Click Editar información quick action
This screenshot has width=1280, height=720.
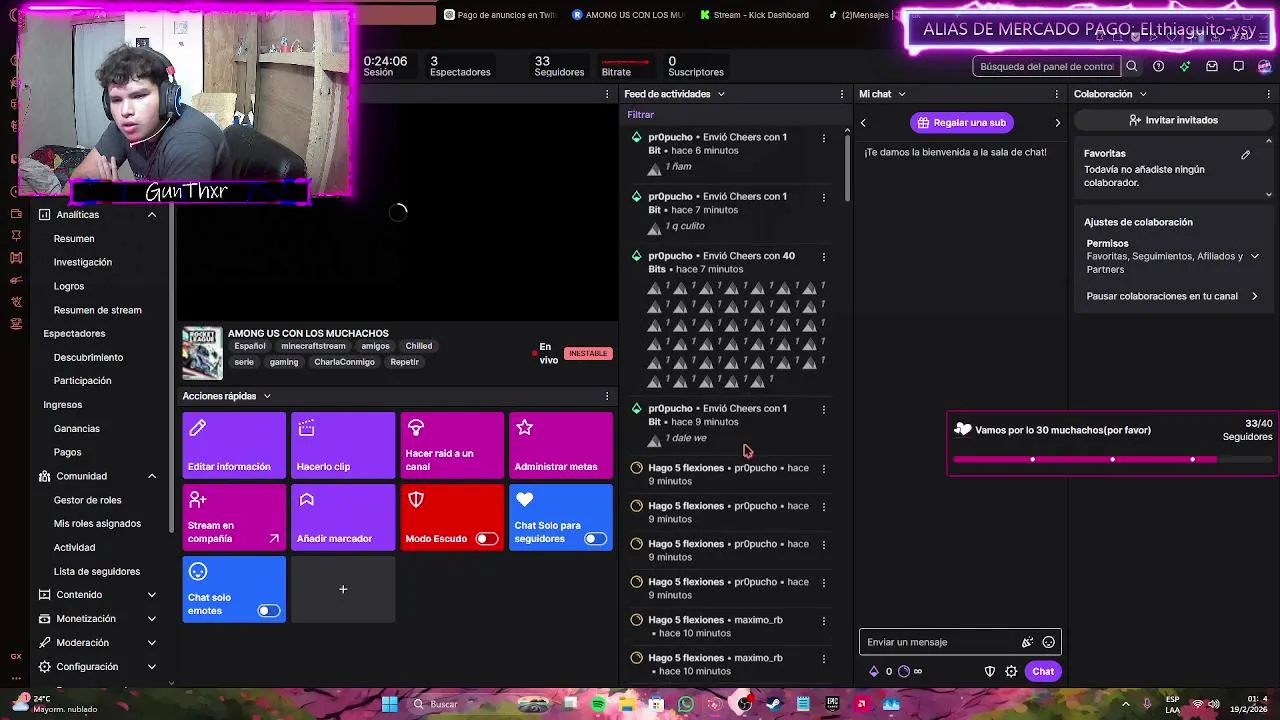coord(234,445)
